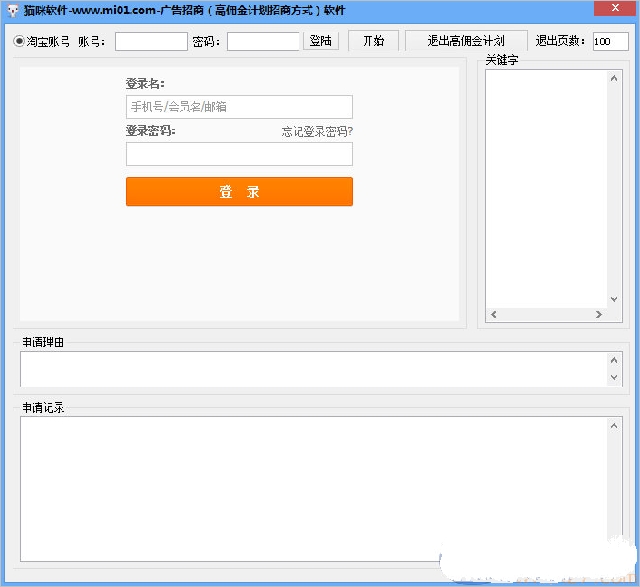Focus the 登录密码 input field

point(239,154)
